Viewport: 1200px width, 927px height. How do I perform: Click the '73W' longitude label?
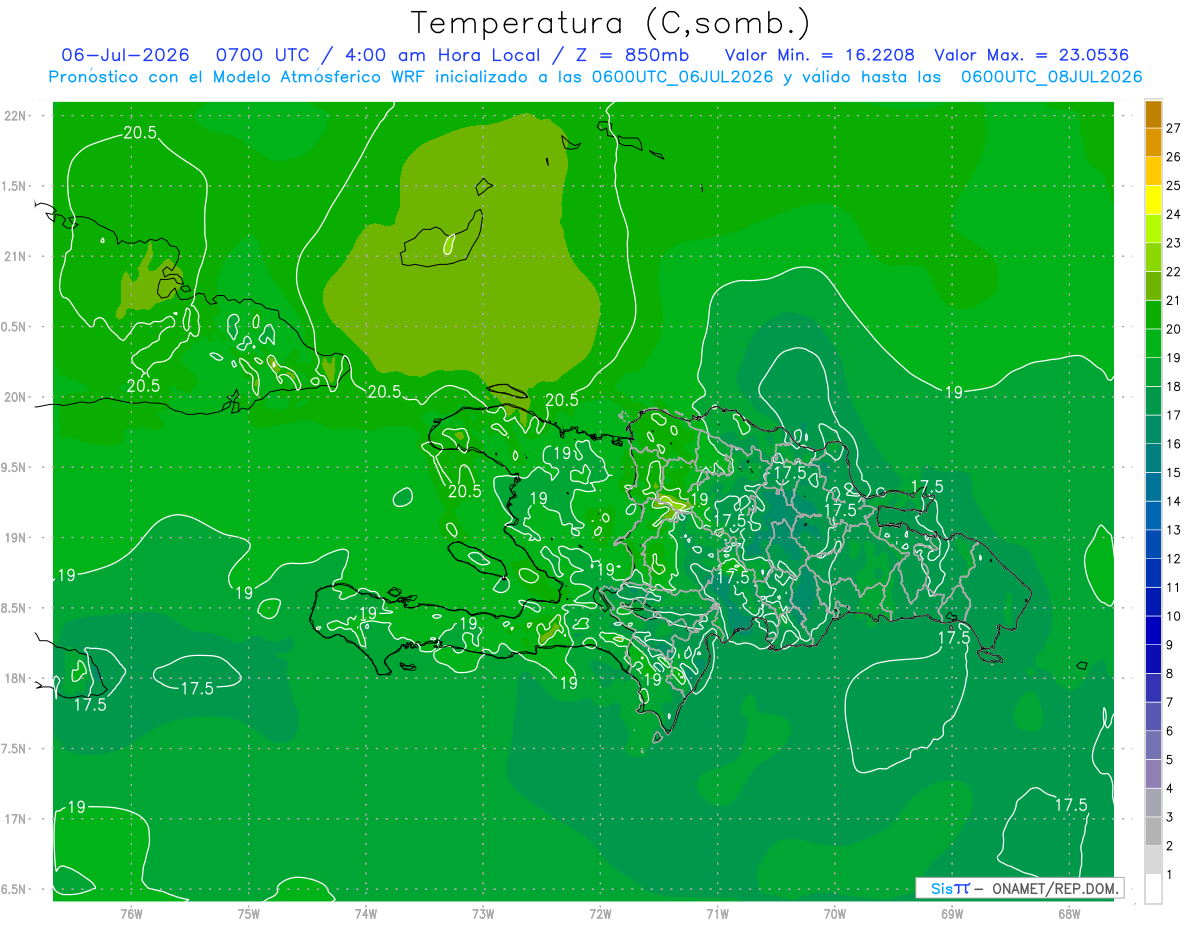click(483, 914)
